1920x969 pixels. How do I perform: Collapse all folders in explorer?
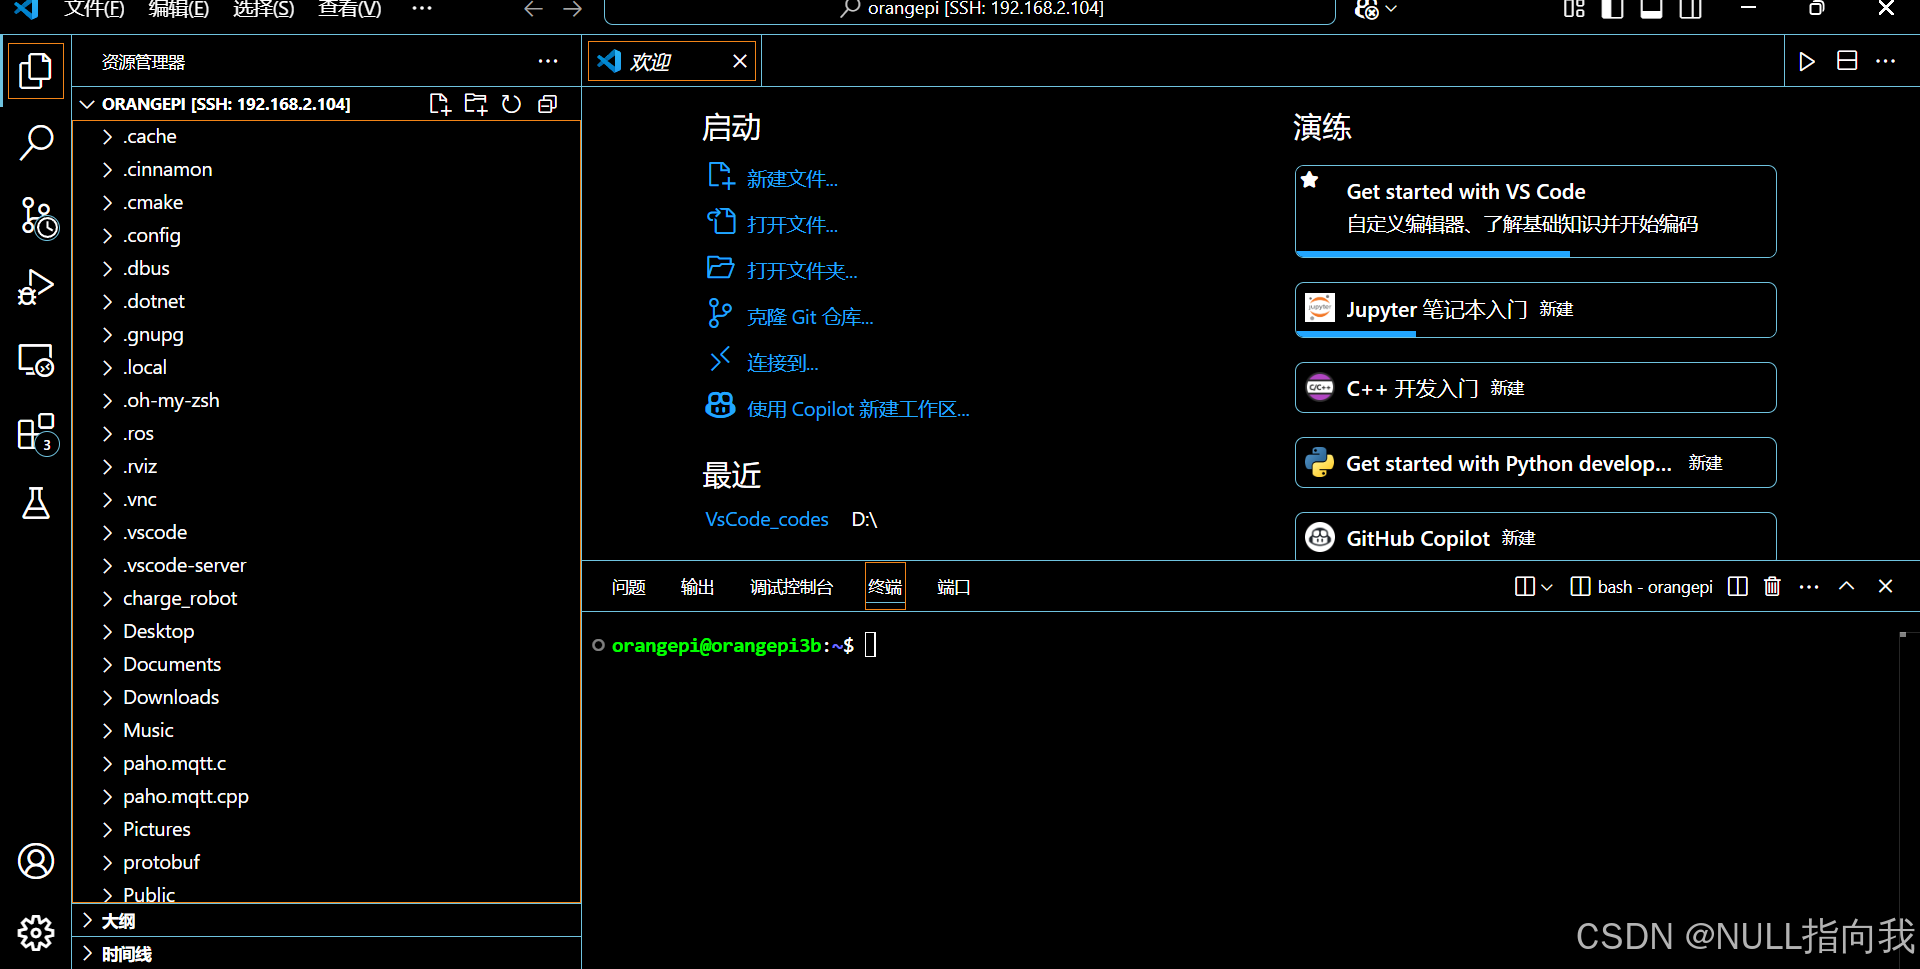(x=547, y=104)
